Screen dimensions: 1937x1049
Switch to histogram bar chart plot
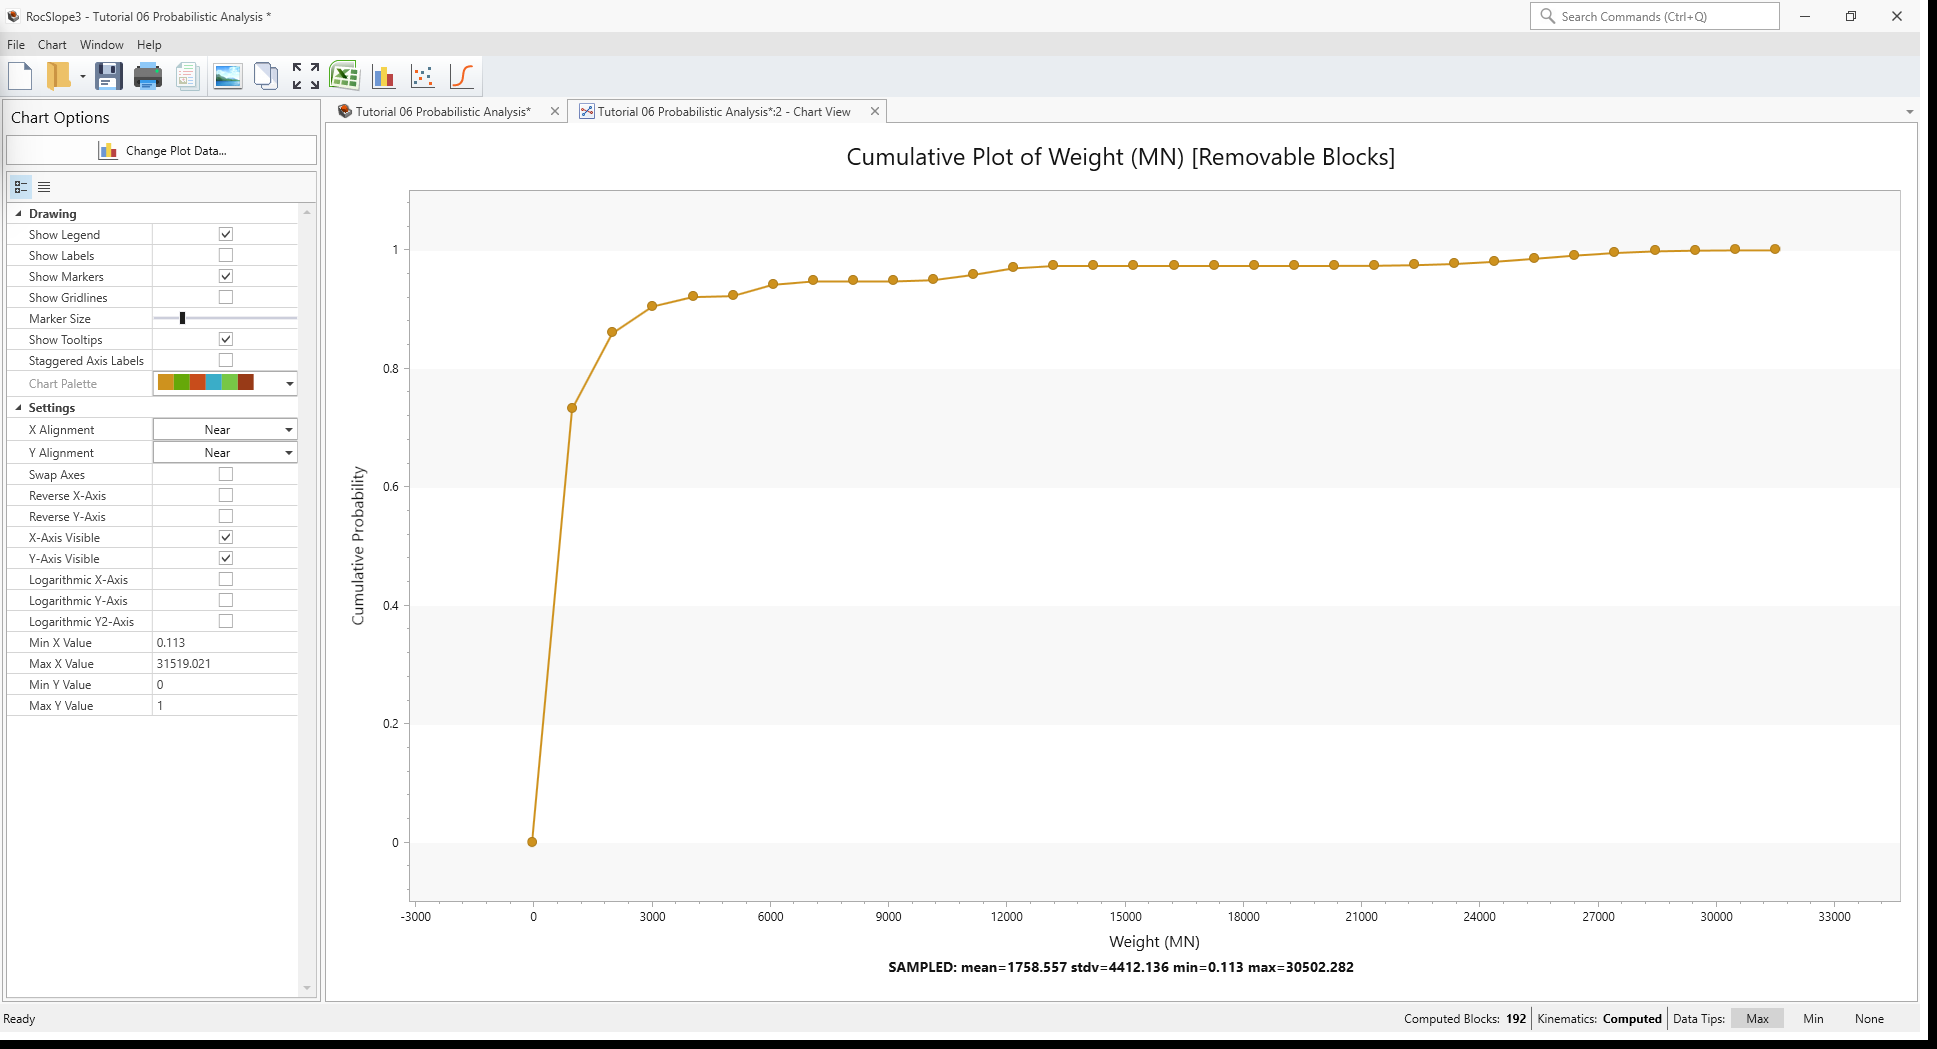[x=383, y=76]
